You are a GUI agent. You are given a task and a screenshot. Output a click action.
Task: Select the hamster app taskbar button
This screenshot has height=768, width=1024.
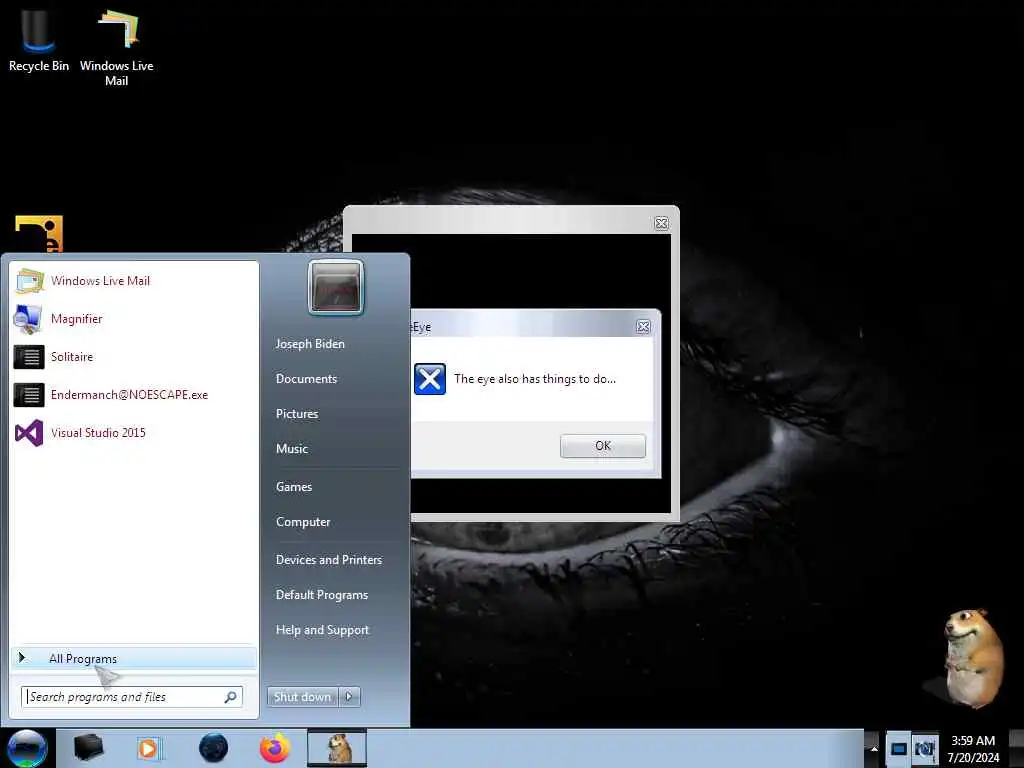click(337, 748)
